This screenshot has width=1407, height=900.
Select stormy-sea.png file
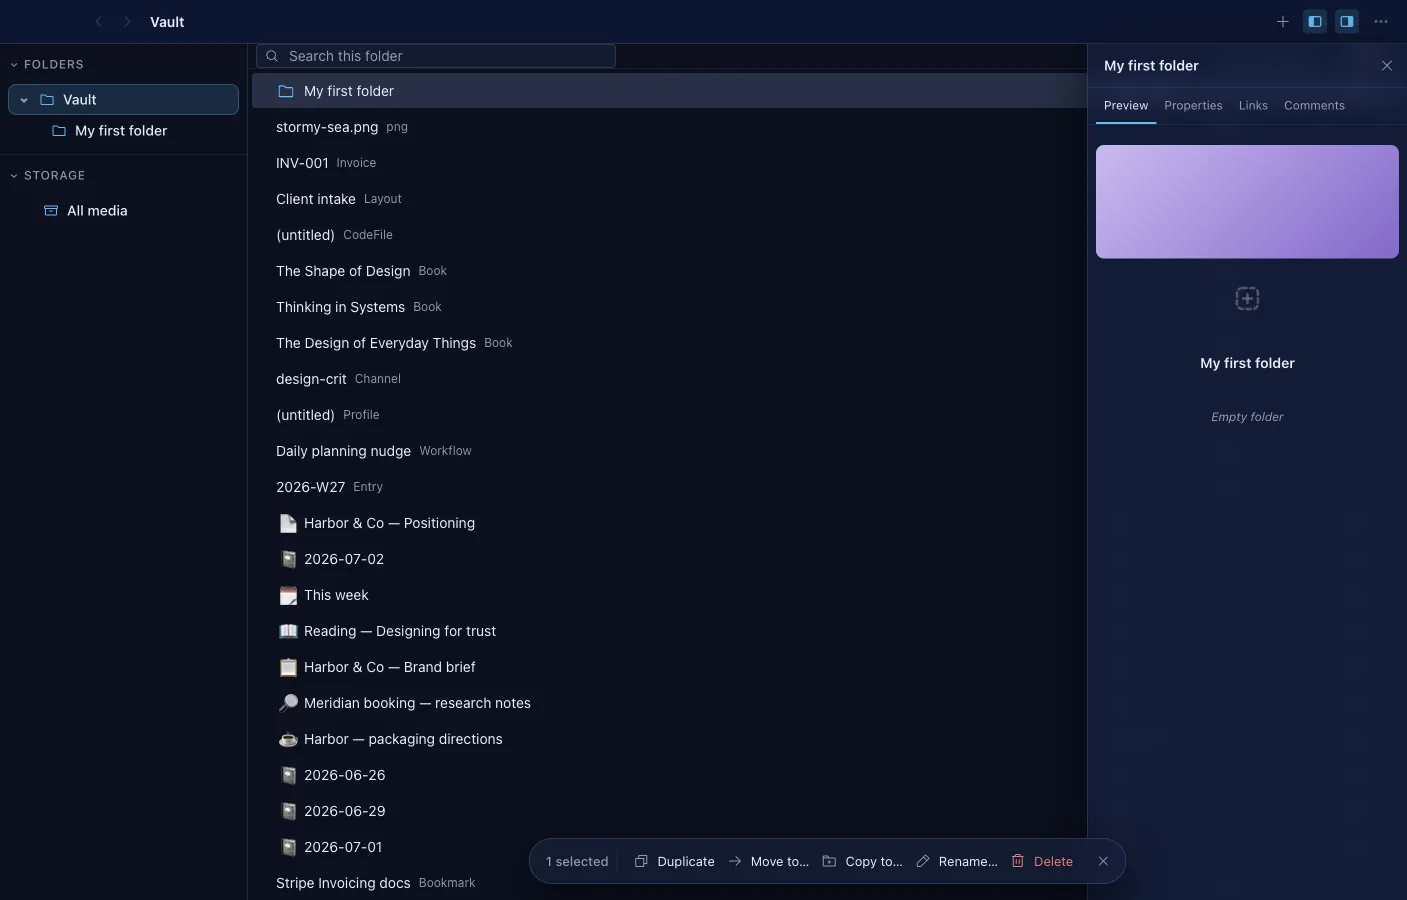click(x=669, y=127)
